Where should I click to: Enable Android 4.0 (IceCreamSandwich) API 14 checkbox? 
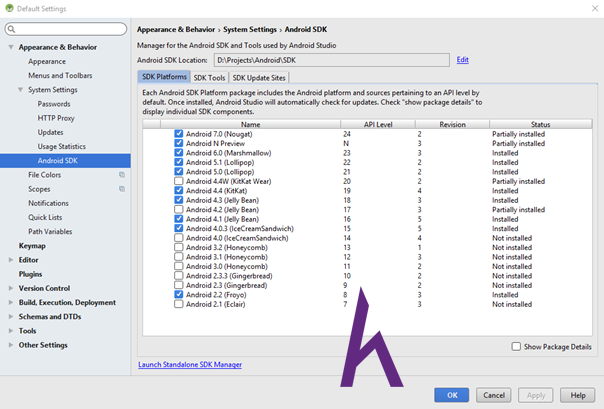pos(178,238)
